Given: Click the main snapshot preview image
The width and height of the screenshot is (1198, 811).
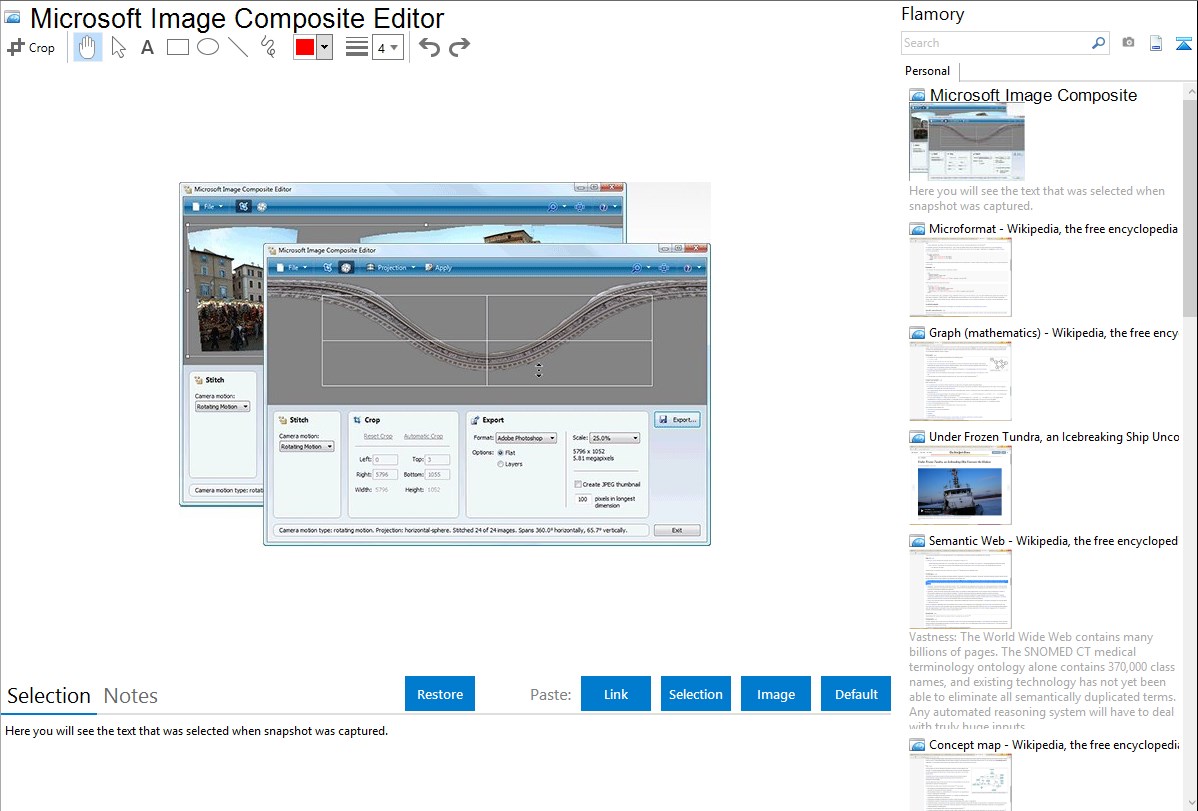Looking at the screenshot, I should pos(445,364).
